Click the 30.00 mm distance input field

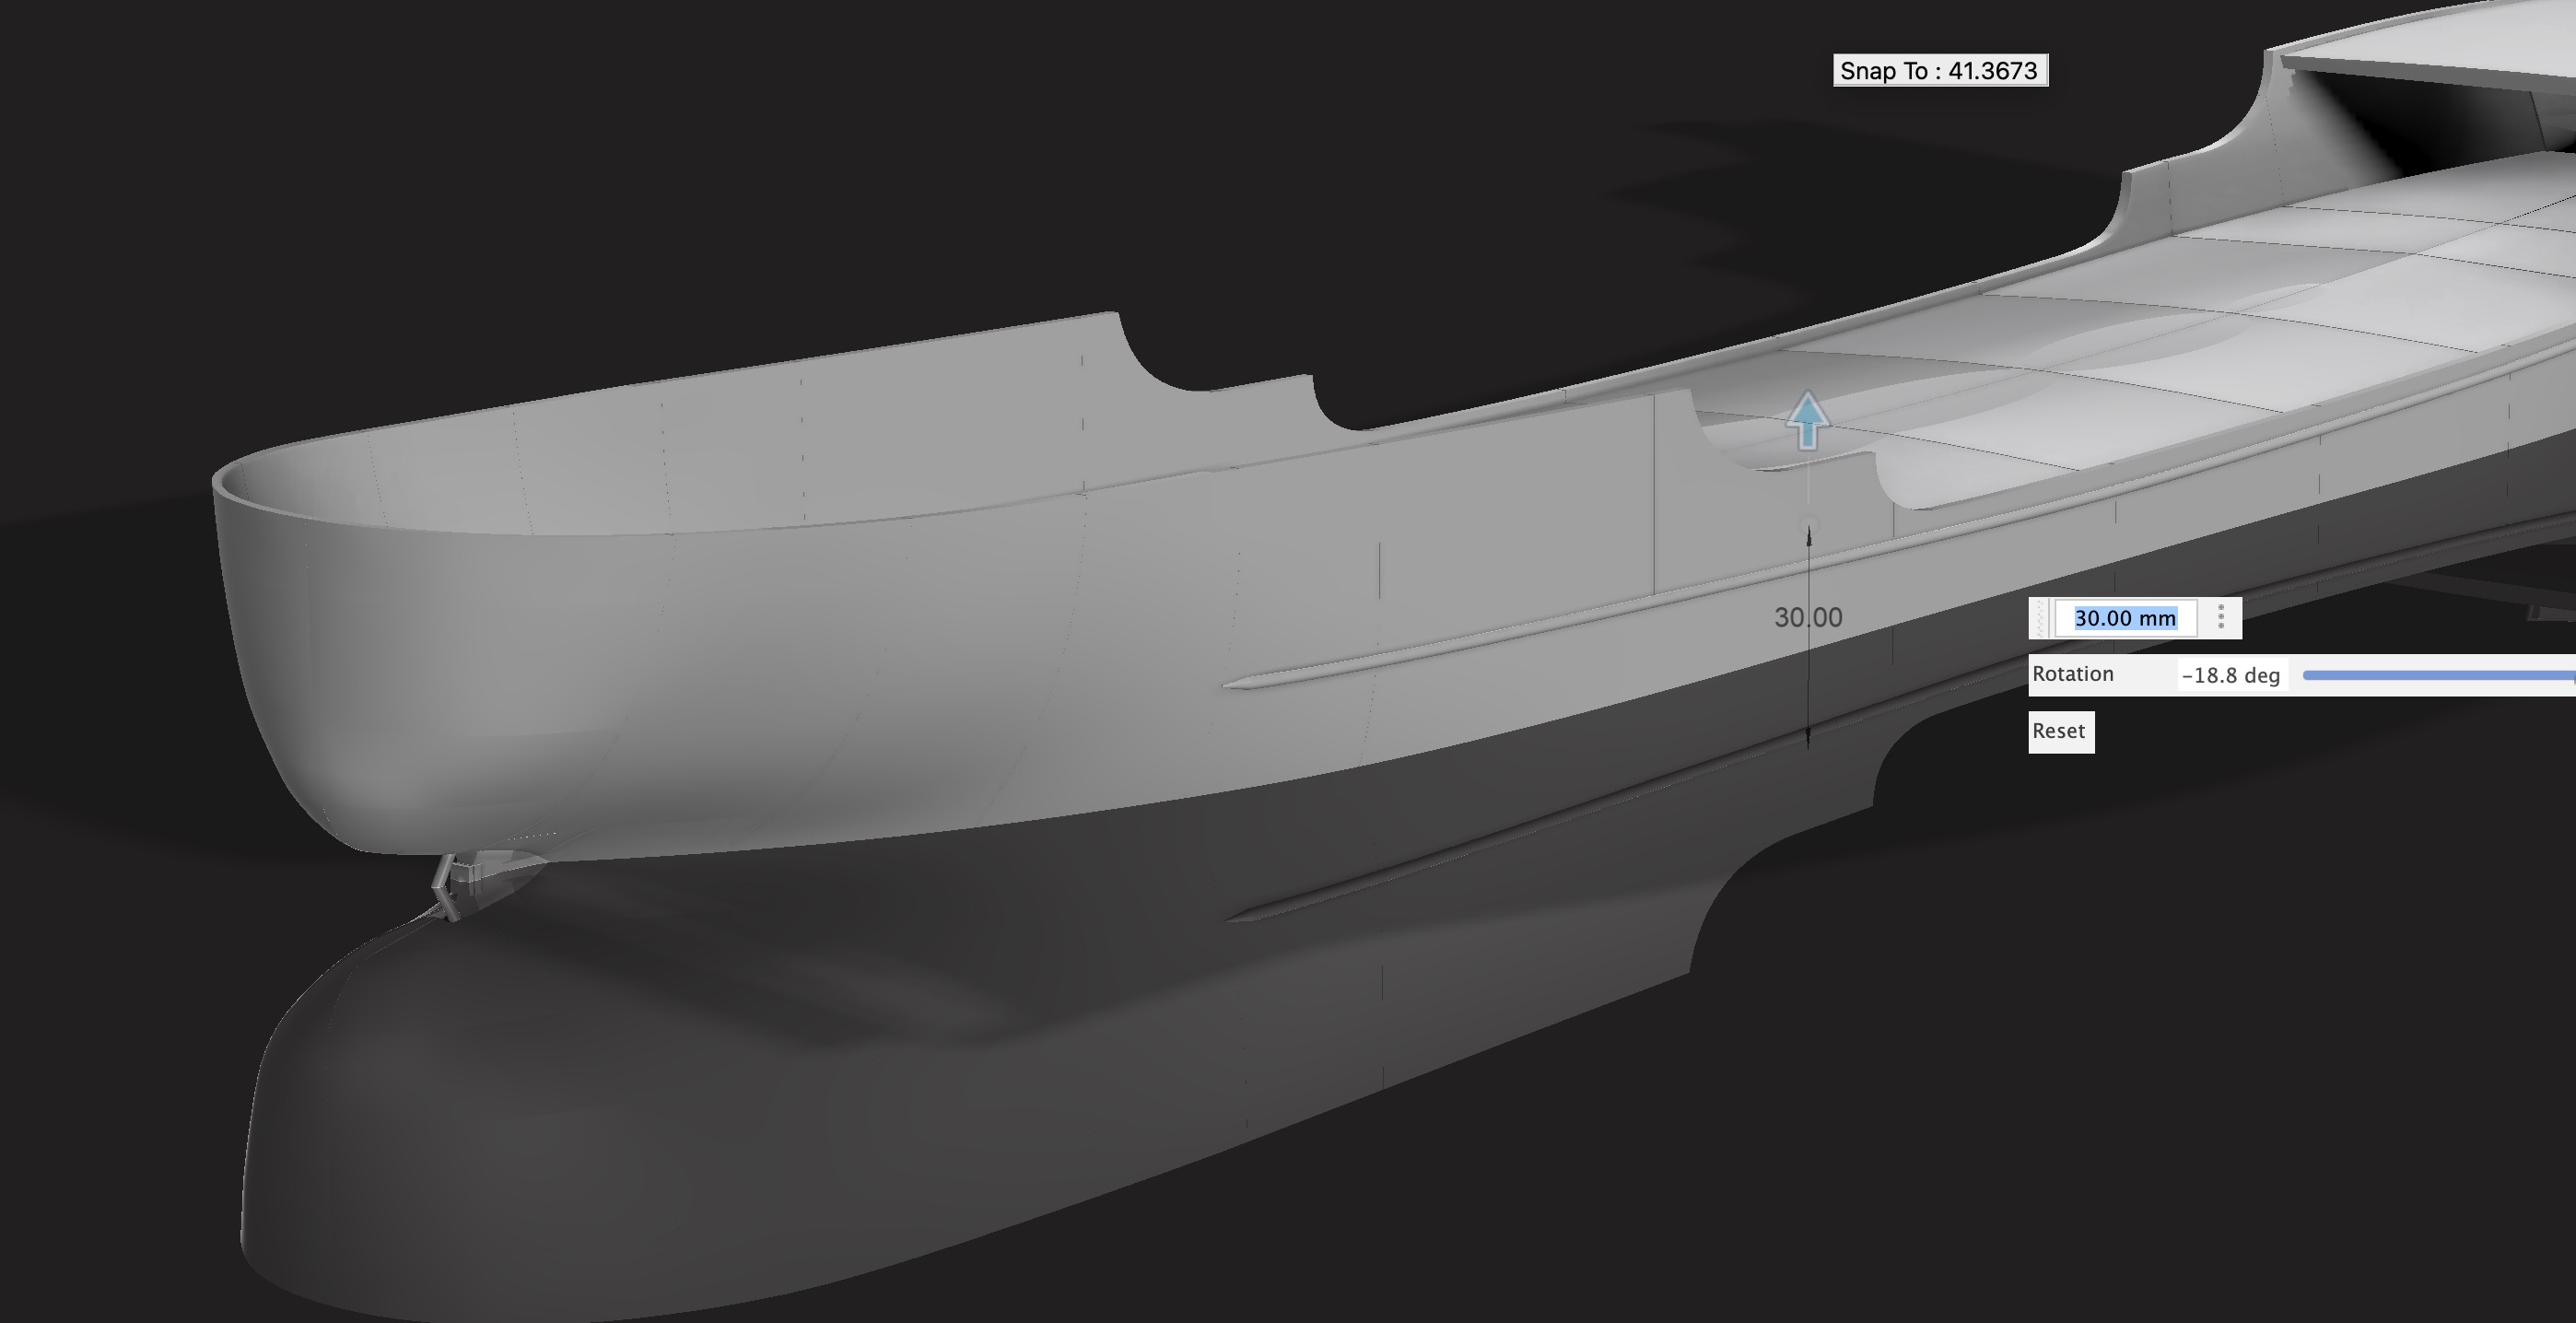pos(2124,618)
